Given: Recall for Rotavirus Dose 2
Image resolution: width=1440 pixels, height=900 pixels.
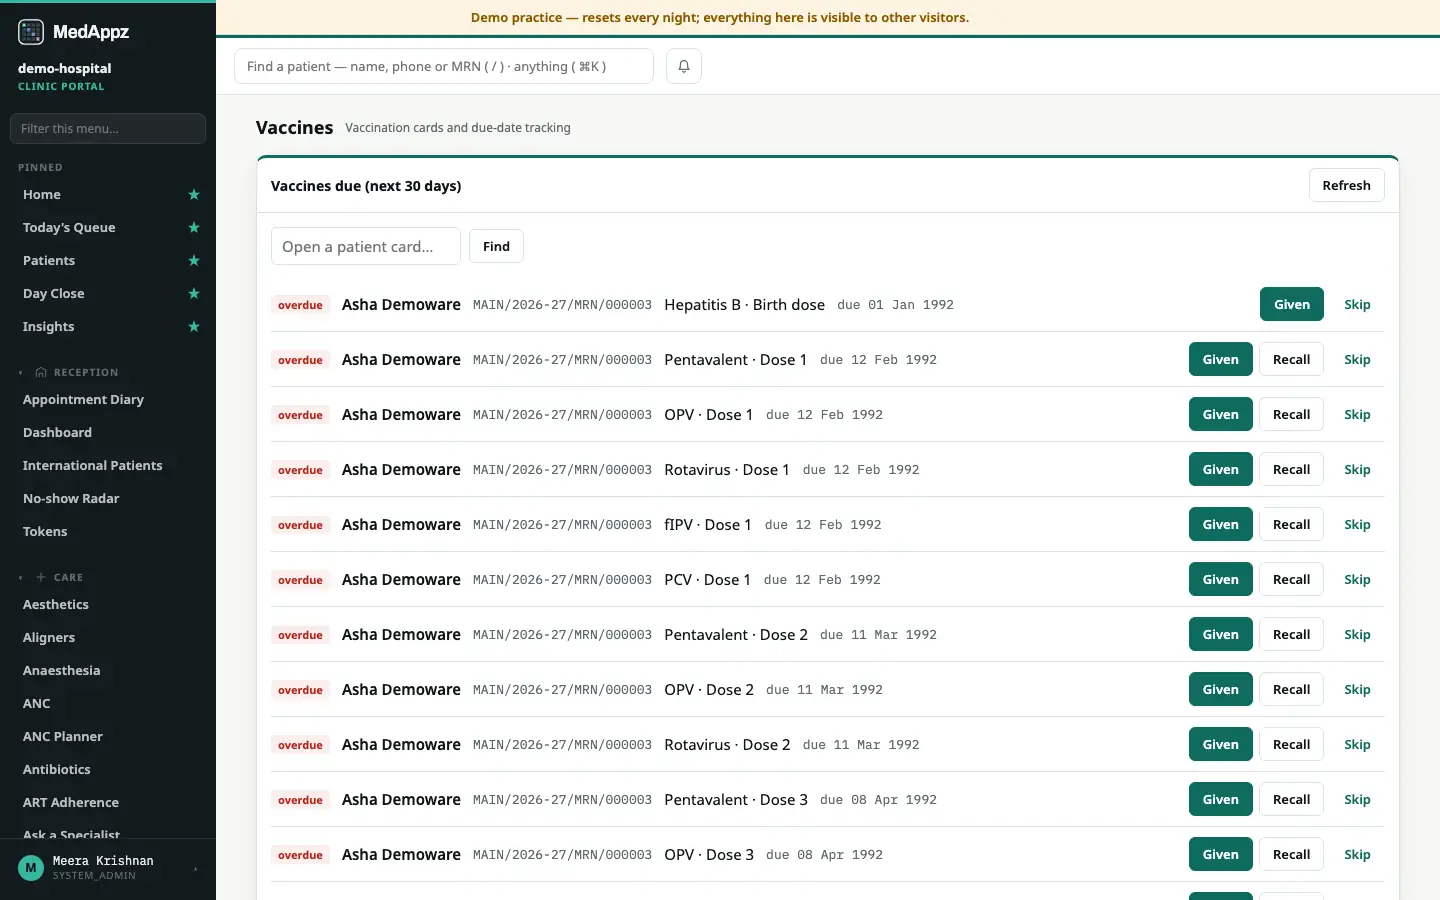Looking at the screenshot, I should (1291, 745).
